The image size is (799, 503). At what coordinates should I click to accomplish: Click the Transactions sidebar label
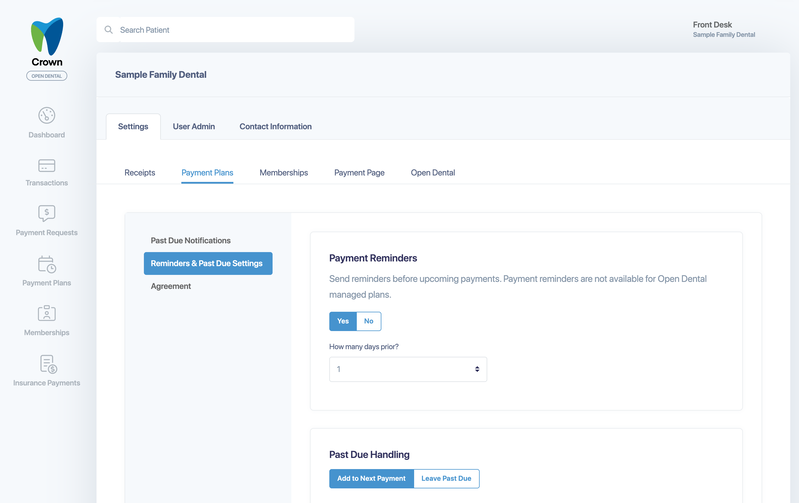pos(46,183)
